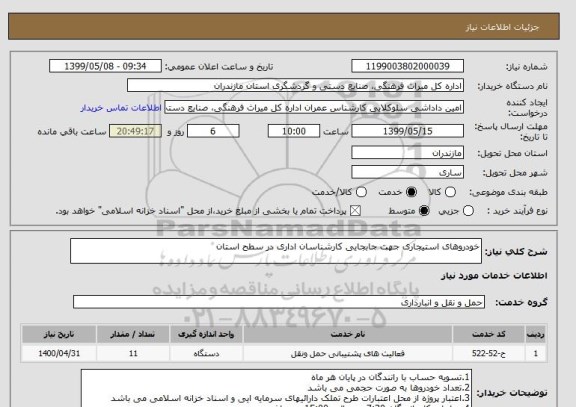
Task: Click the need date cell 1400/04/31
Action: click(59, 353)
